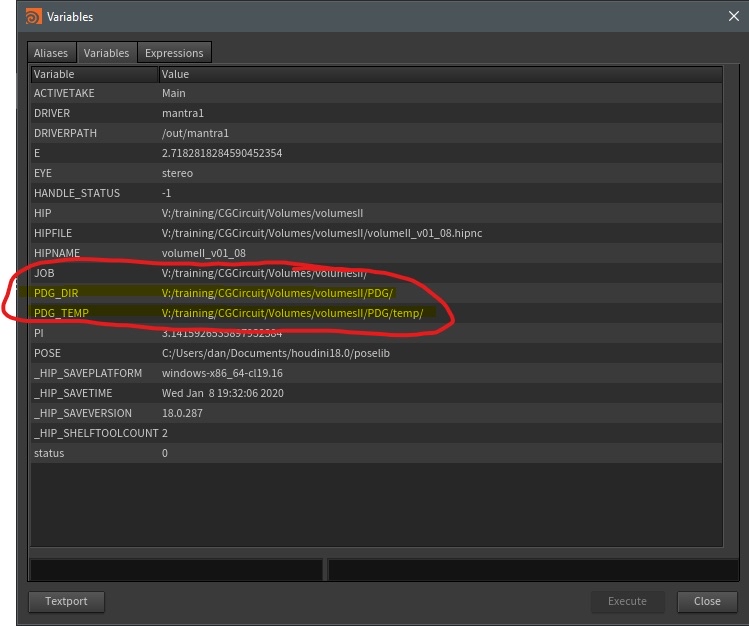Click the _HIP_SAVEVERSION variable name
The height and width of the screenshot is (626, 749).
coord(83,414)
